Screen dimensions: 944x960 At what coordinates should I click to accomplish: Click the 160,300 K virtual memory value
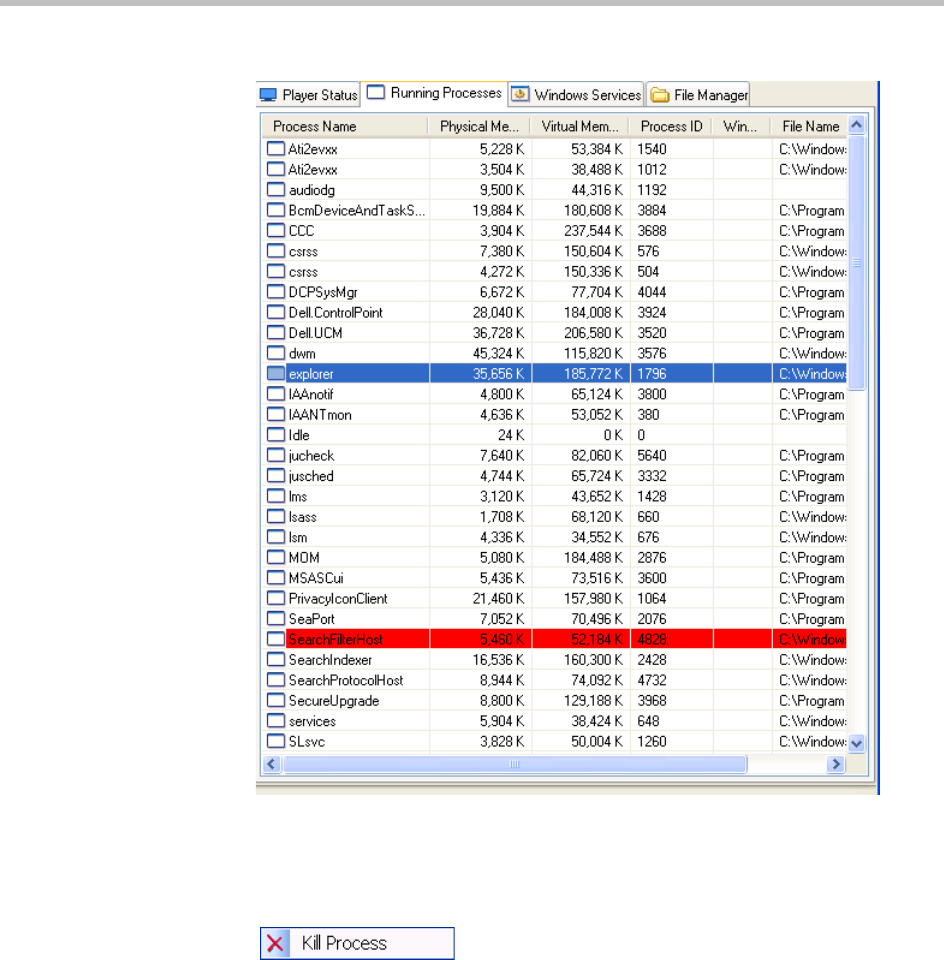(x=593, y=660)
